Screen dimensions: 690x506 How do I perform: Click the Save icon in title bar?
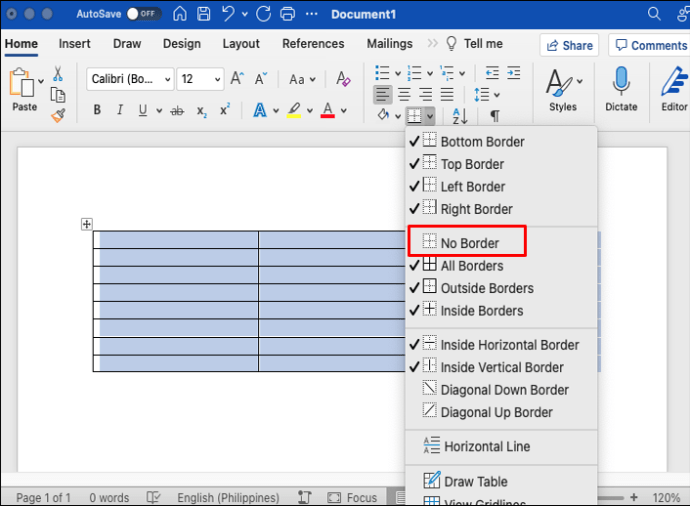coord(206,14)
